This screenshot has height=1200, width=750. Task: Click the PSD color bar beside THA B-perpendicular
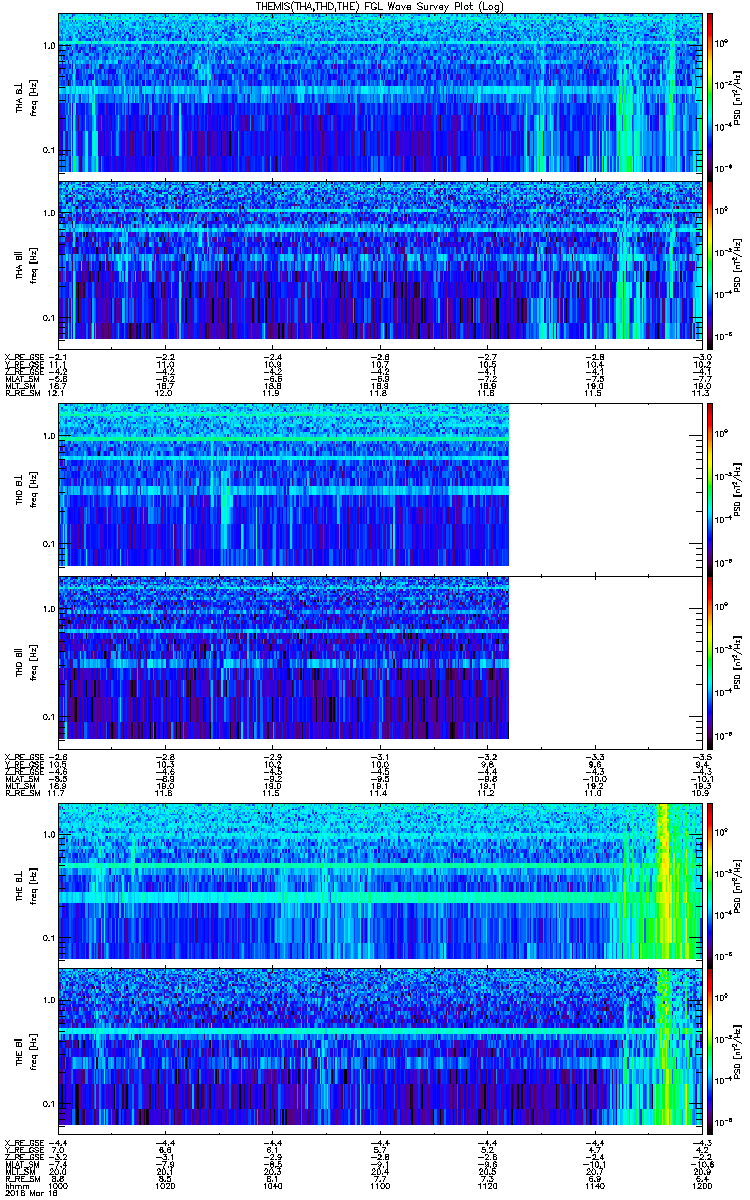coord(710,93)
